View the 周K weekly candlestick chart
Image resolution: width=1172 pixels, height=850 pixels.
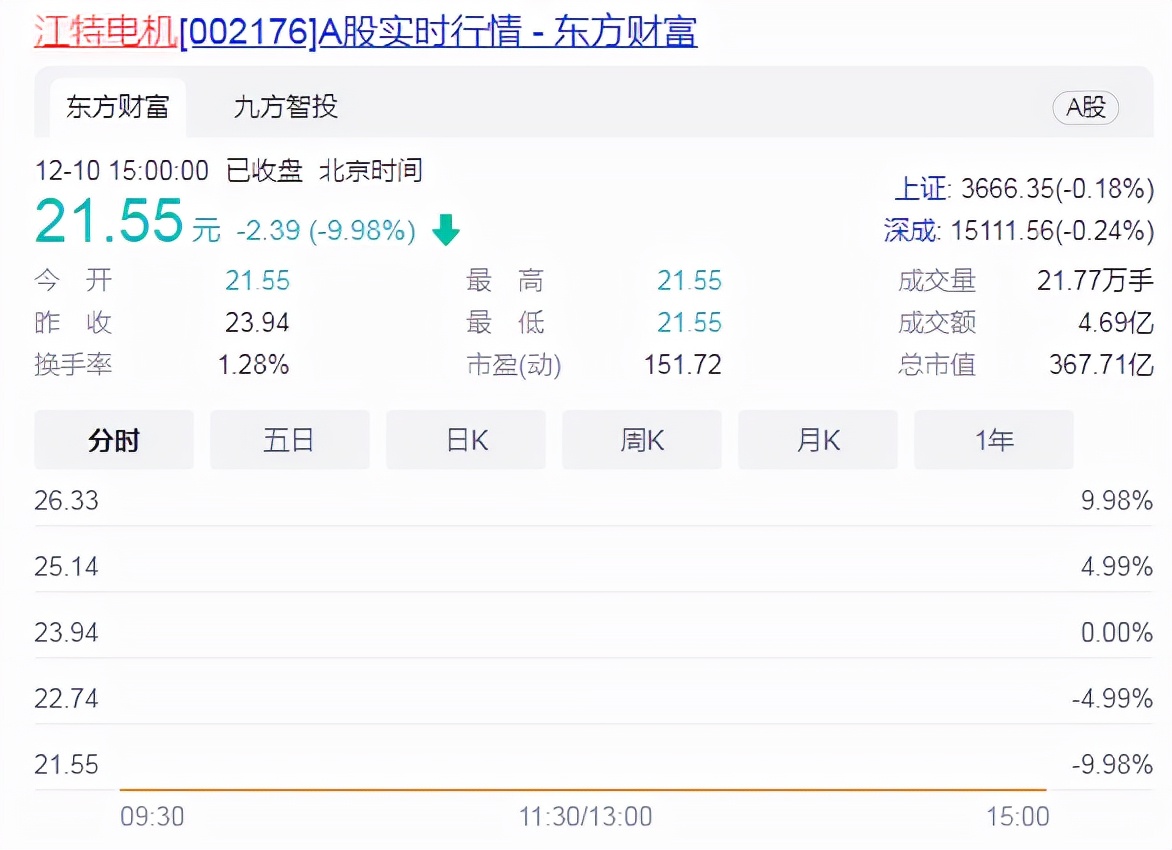(641, 439)
